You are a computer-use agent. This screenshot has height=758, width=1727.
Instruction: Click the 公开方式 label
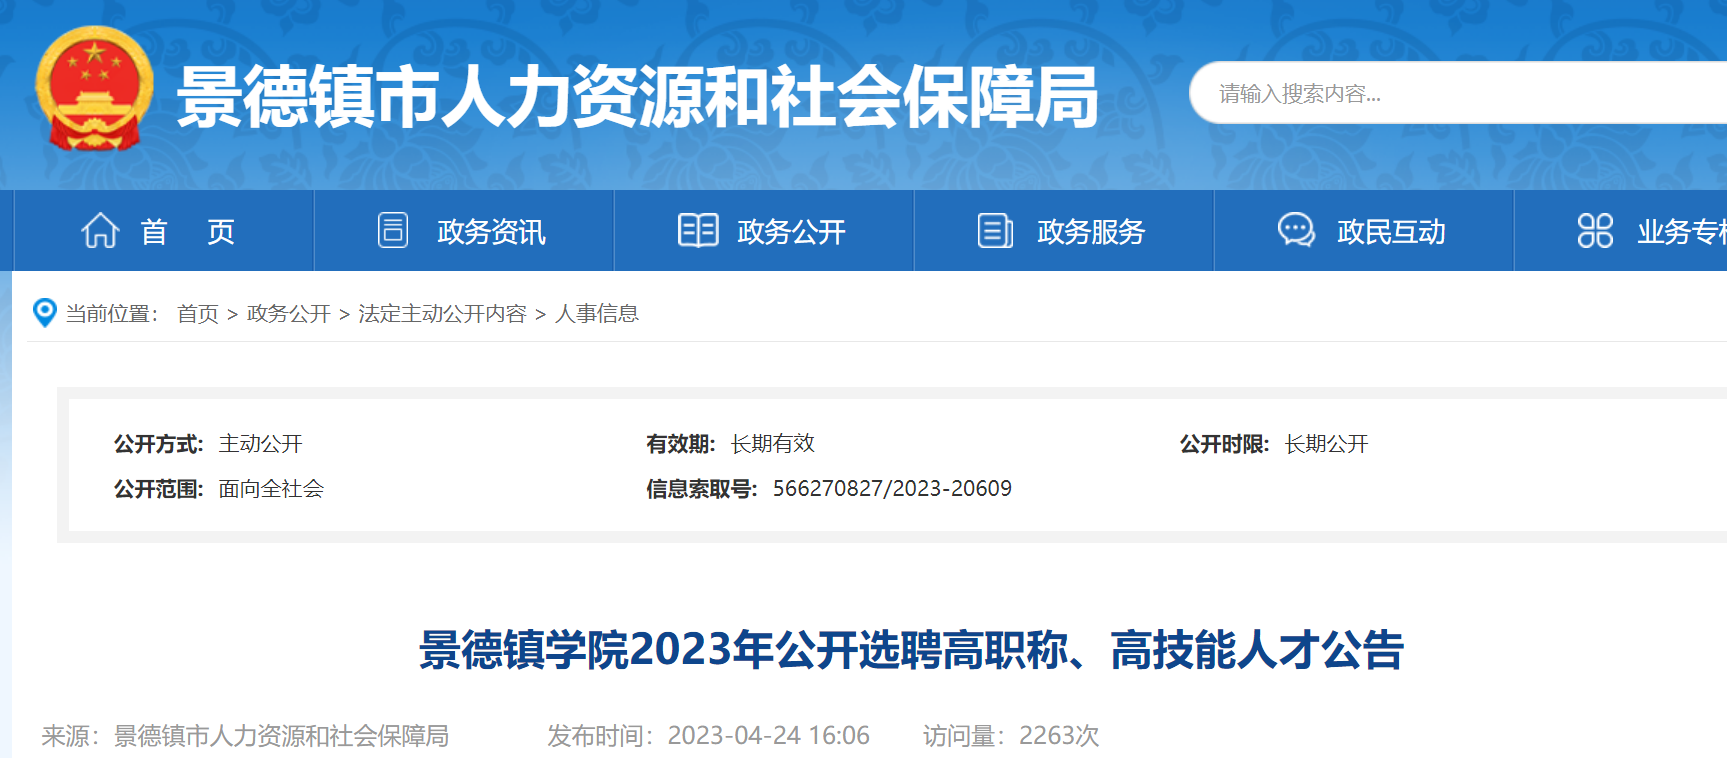[159, 444]
